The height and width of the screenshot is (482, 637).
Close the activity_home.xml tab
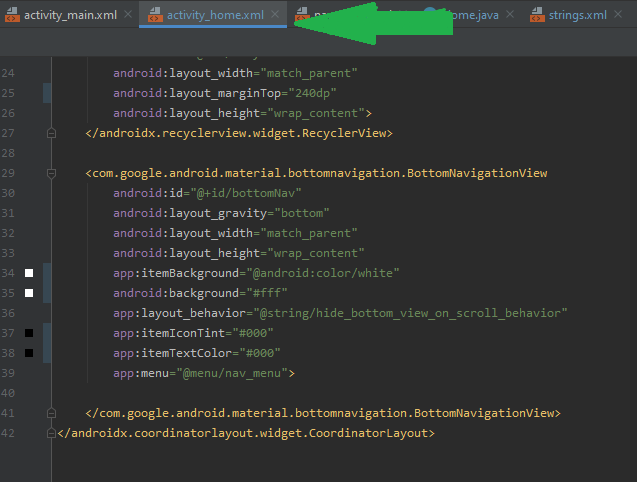click(x=275, y=14)
